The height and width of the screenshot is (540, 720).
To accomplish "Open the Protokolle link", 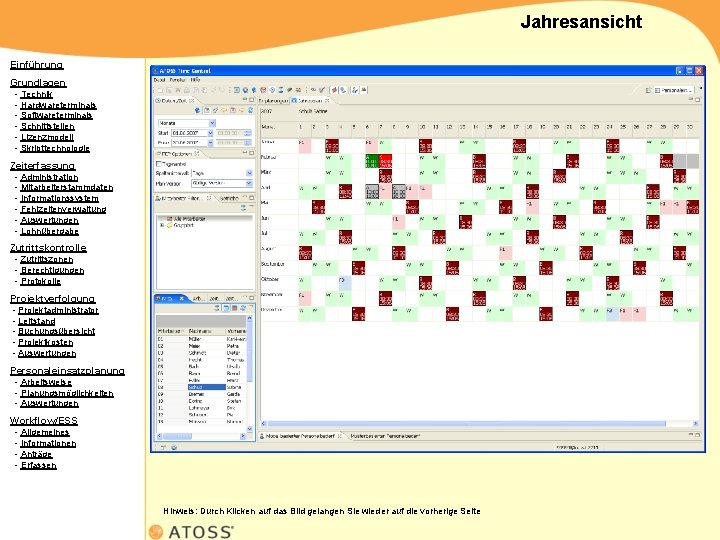I will tap(40, 281).
